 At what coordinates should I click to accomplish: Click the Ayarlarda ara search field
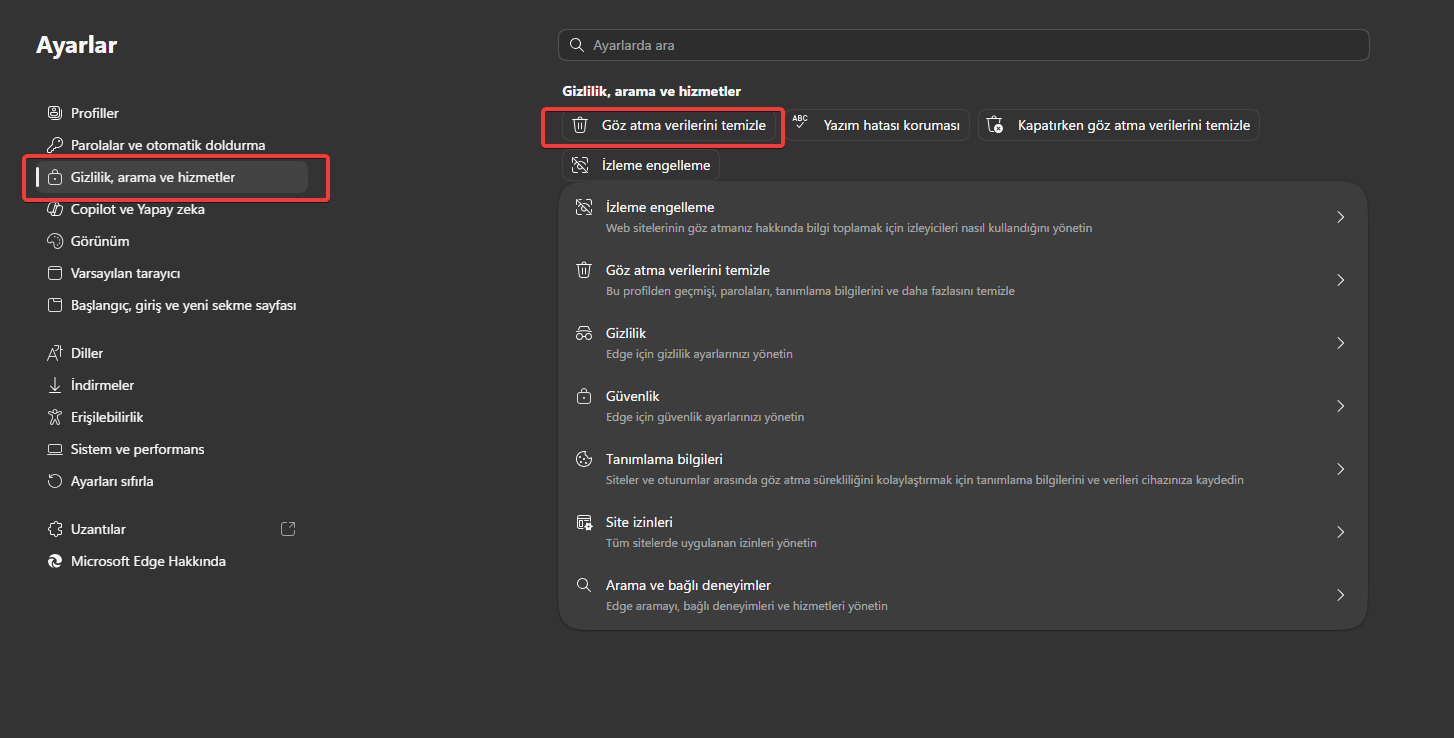coord(963,45)
